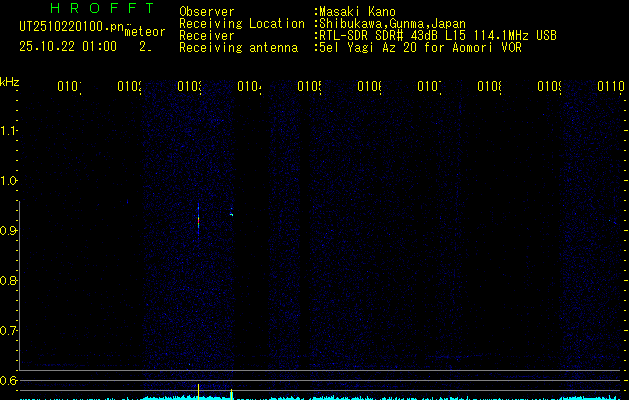Screen dimensions: 629x400
Task: Click the 0105 time marker
Action: (x=309, y=86)
